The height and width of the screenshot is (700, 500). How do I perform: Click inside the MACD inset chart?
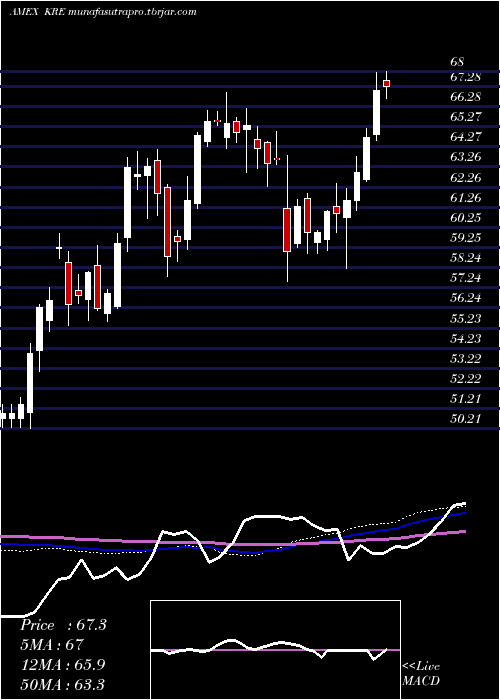[275, 650]
